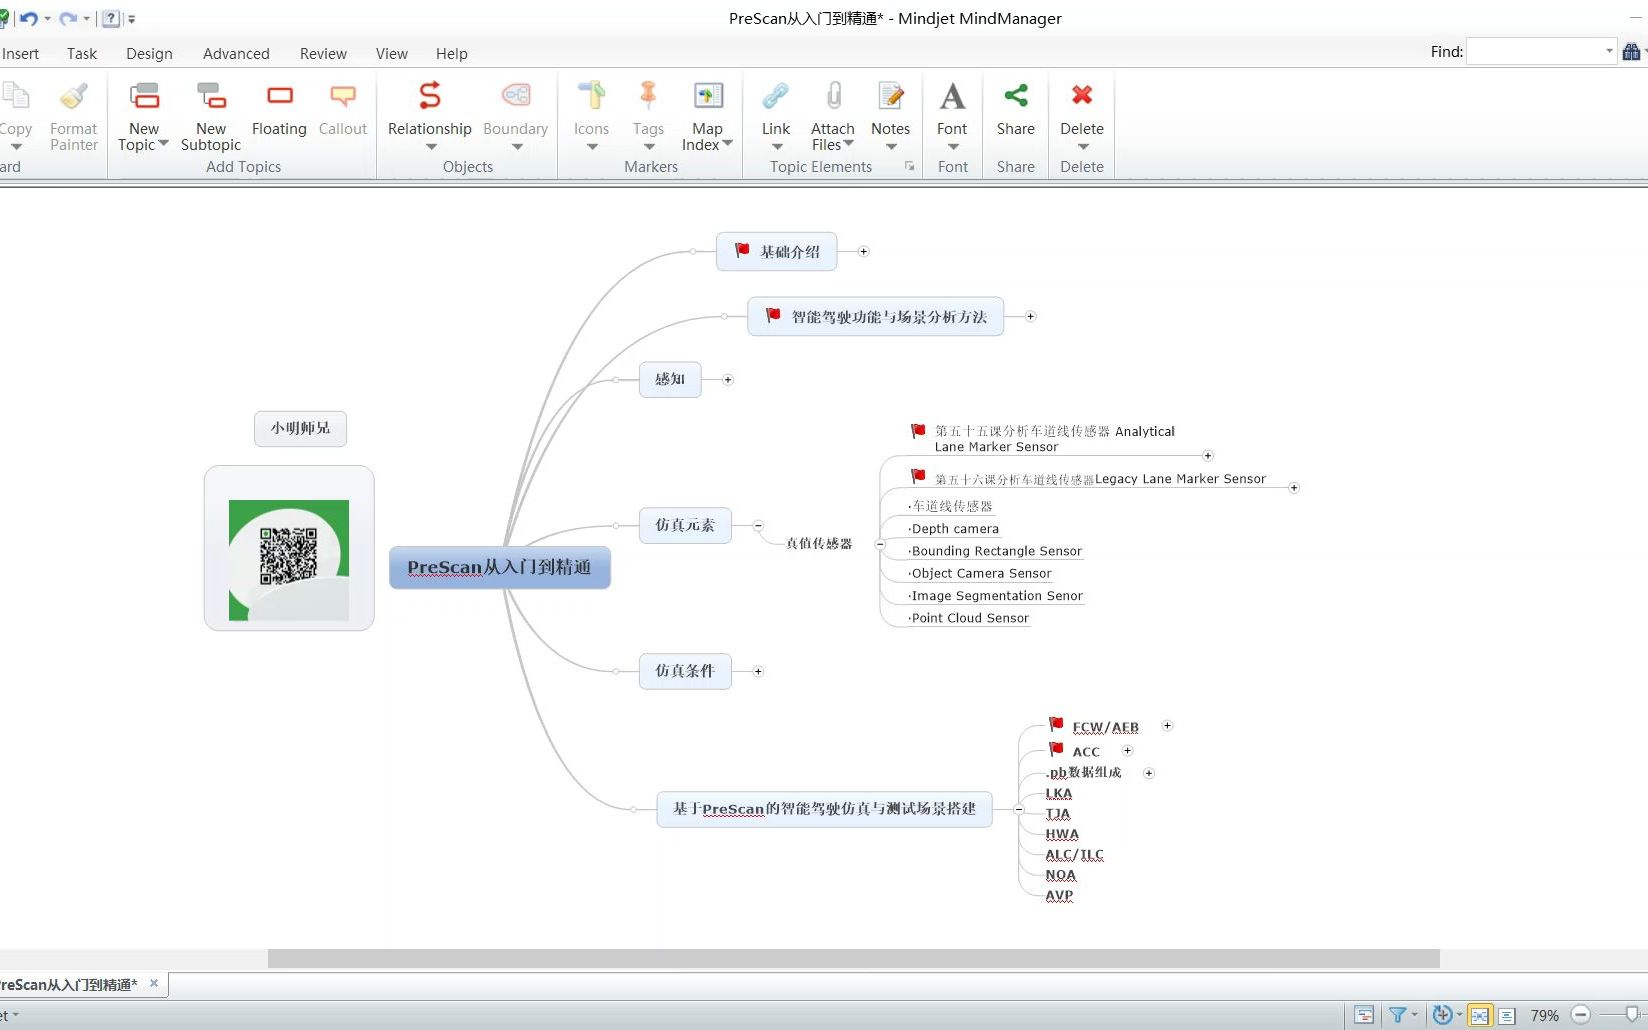
Task: Open the New Topic dropdown arrow
Action: [x=163, y=144]
